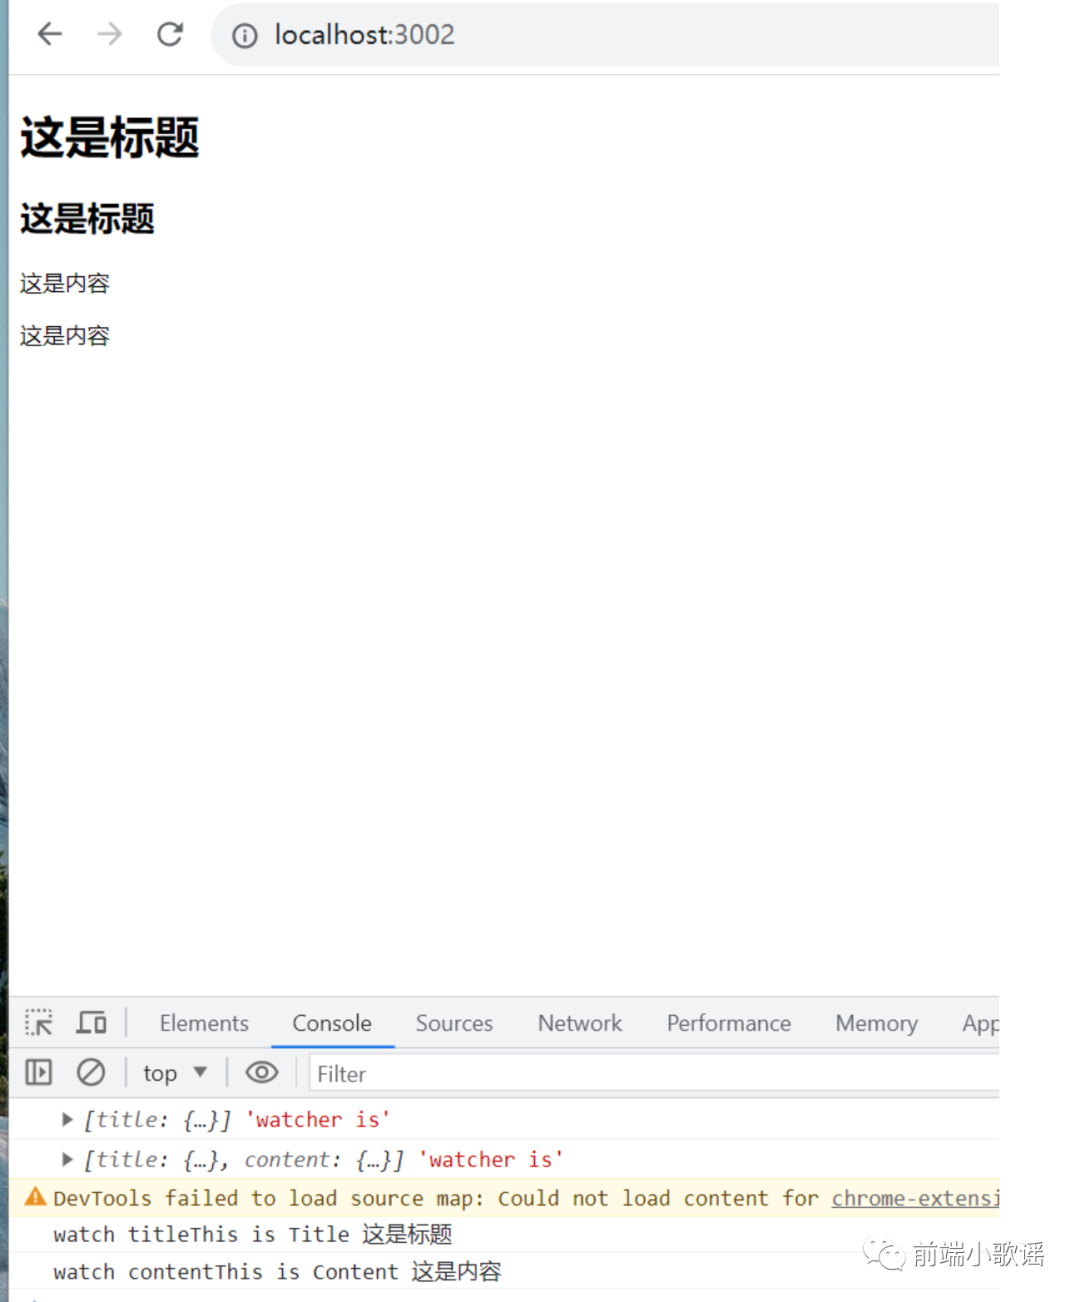
Task: View site information icon in address bar
Action: (244, 36)
